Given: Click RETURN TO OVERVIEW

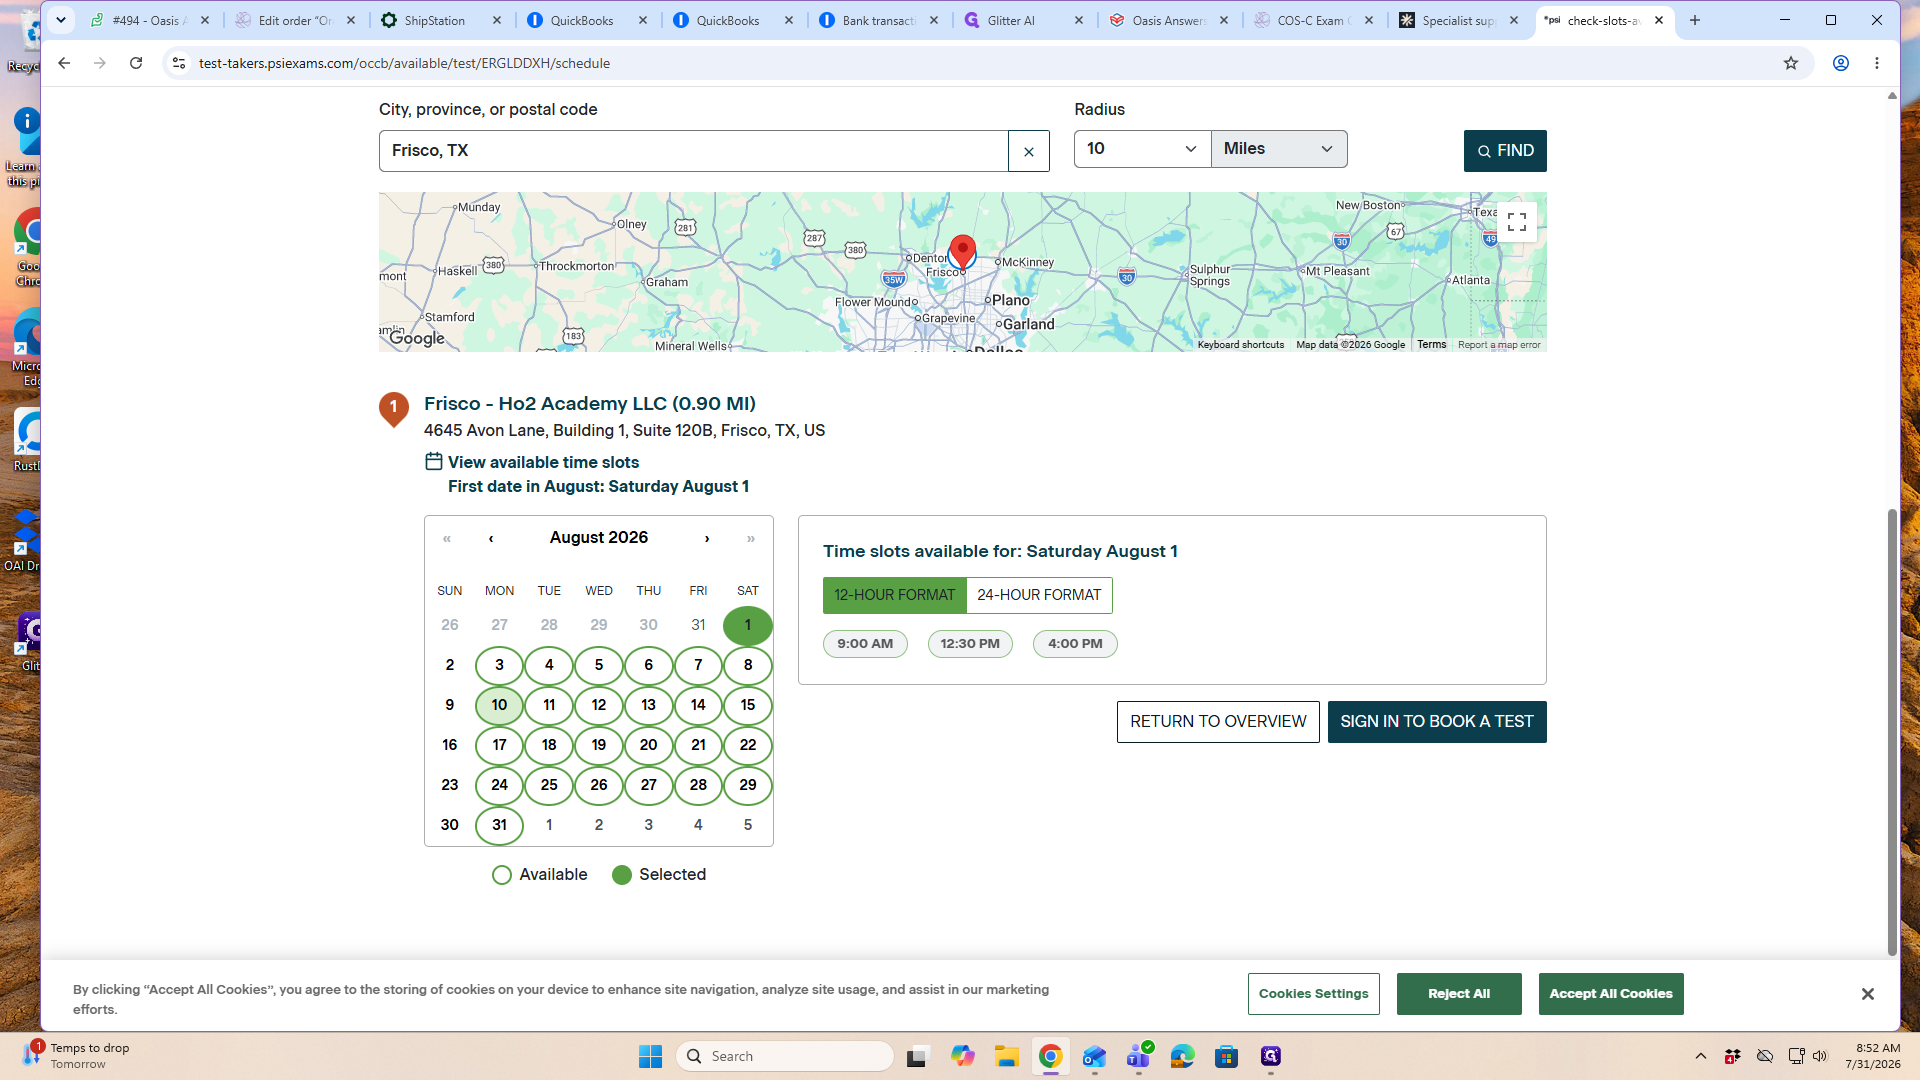Looking at the screenshot, I should [x=1218, y=722].
